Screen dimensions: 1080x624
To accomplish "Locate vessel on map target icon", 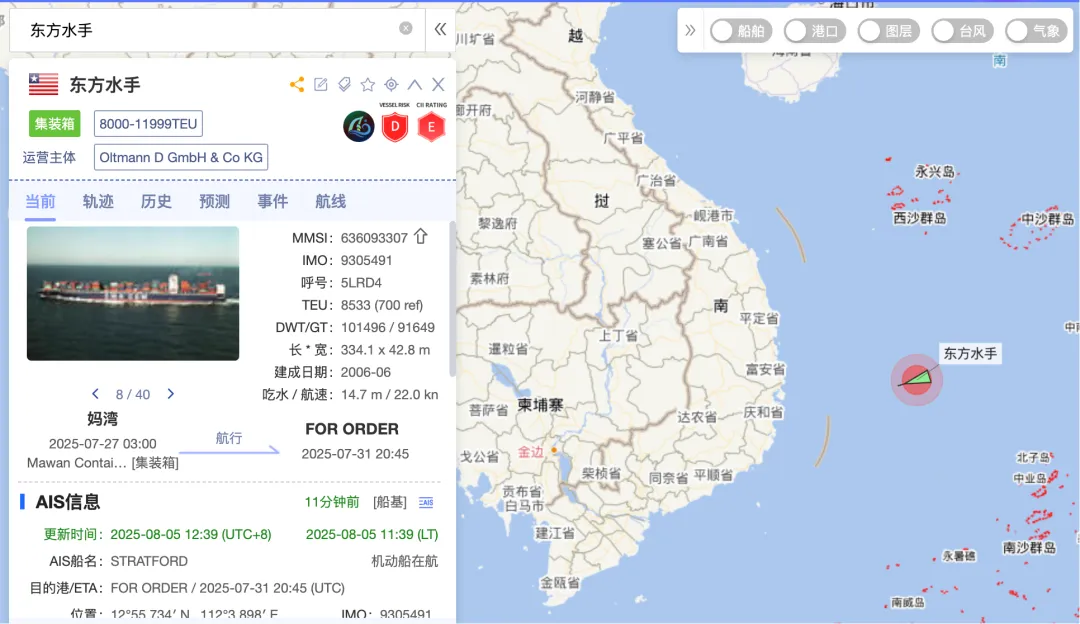I will [391, 85].
